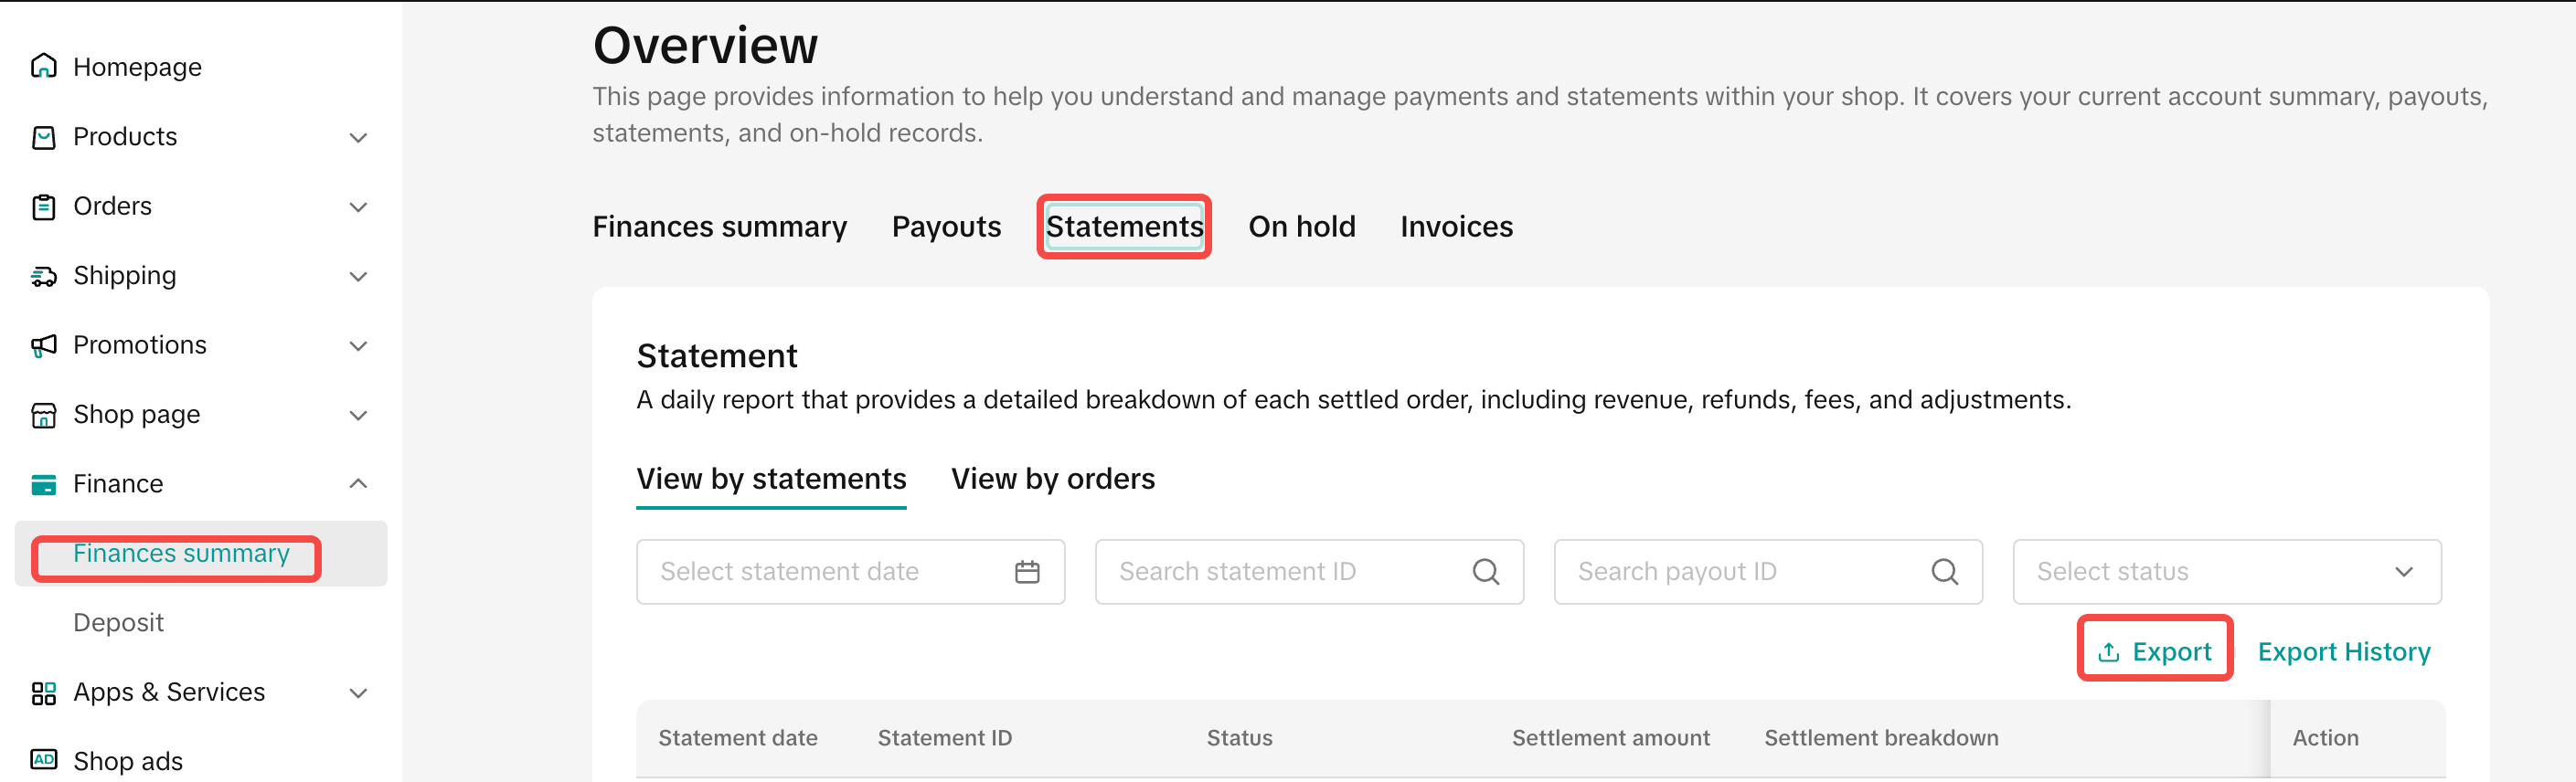Focus the Search payout ID field
The height and width of the screenshot is (782, 2576).
[1750, 572]
